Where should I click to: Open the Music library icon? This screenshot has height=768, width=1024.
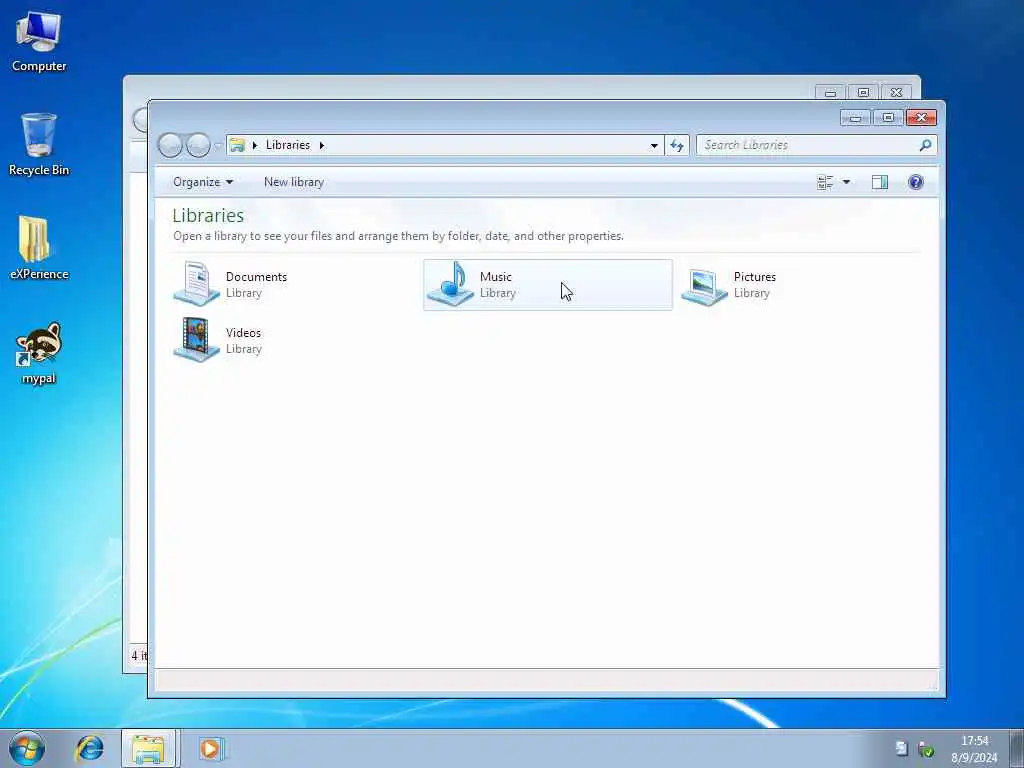(x=450, y=283)
